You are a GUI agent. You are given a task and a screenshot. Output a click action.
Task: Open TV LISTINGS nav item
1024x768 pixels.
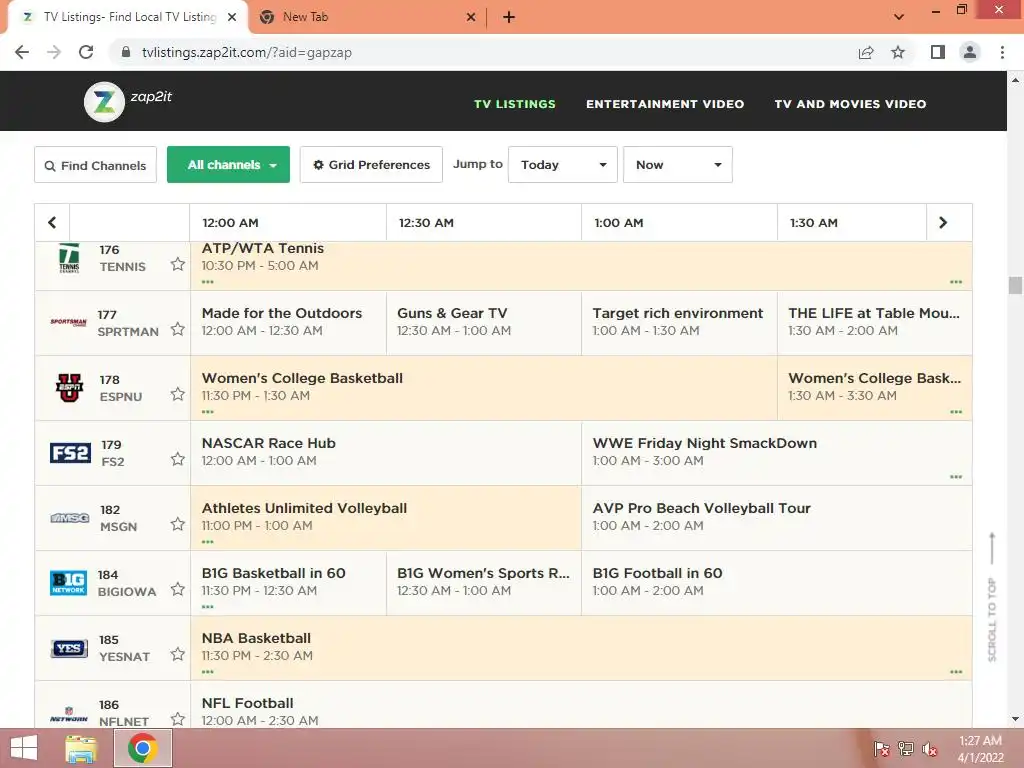(x=515, y=104)
